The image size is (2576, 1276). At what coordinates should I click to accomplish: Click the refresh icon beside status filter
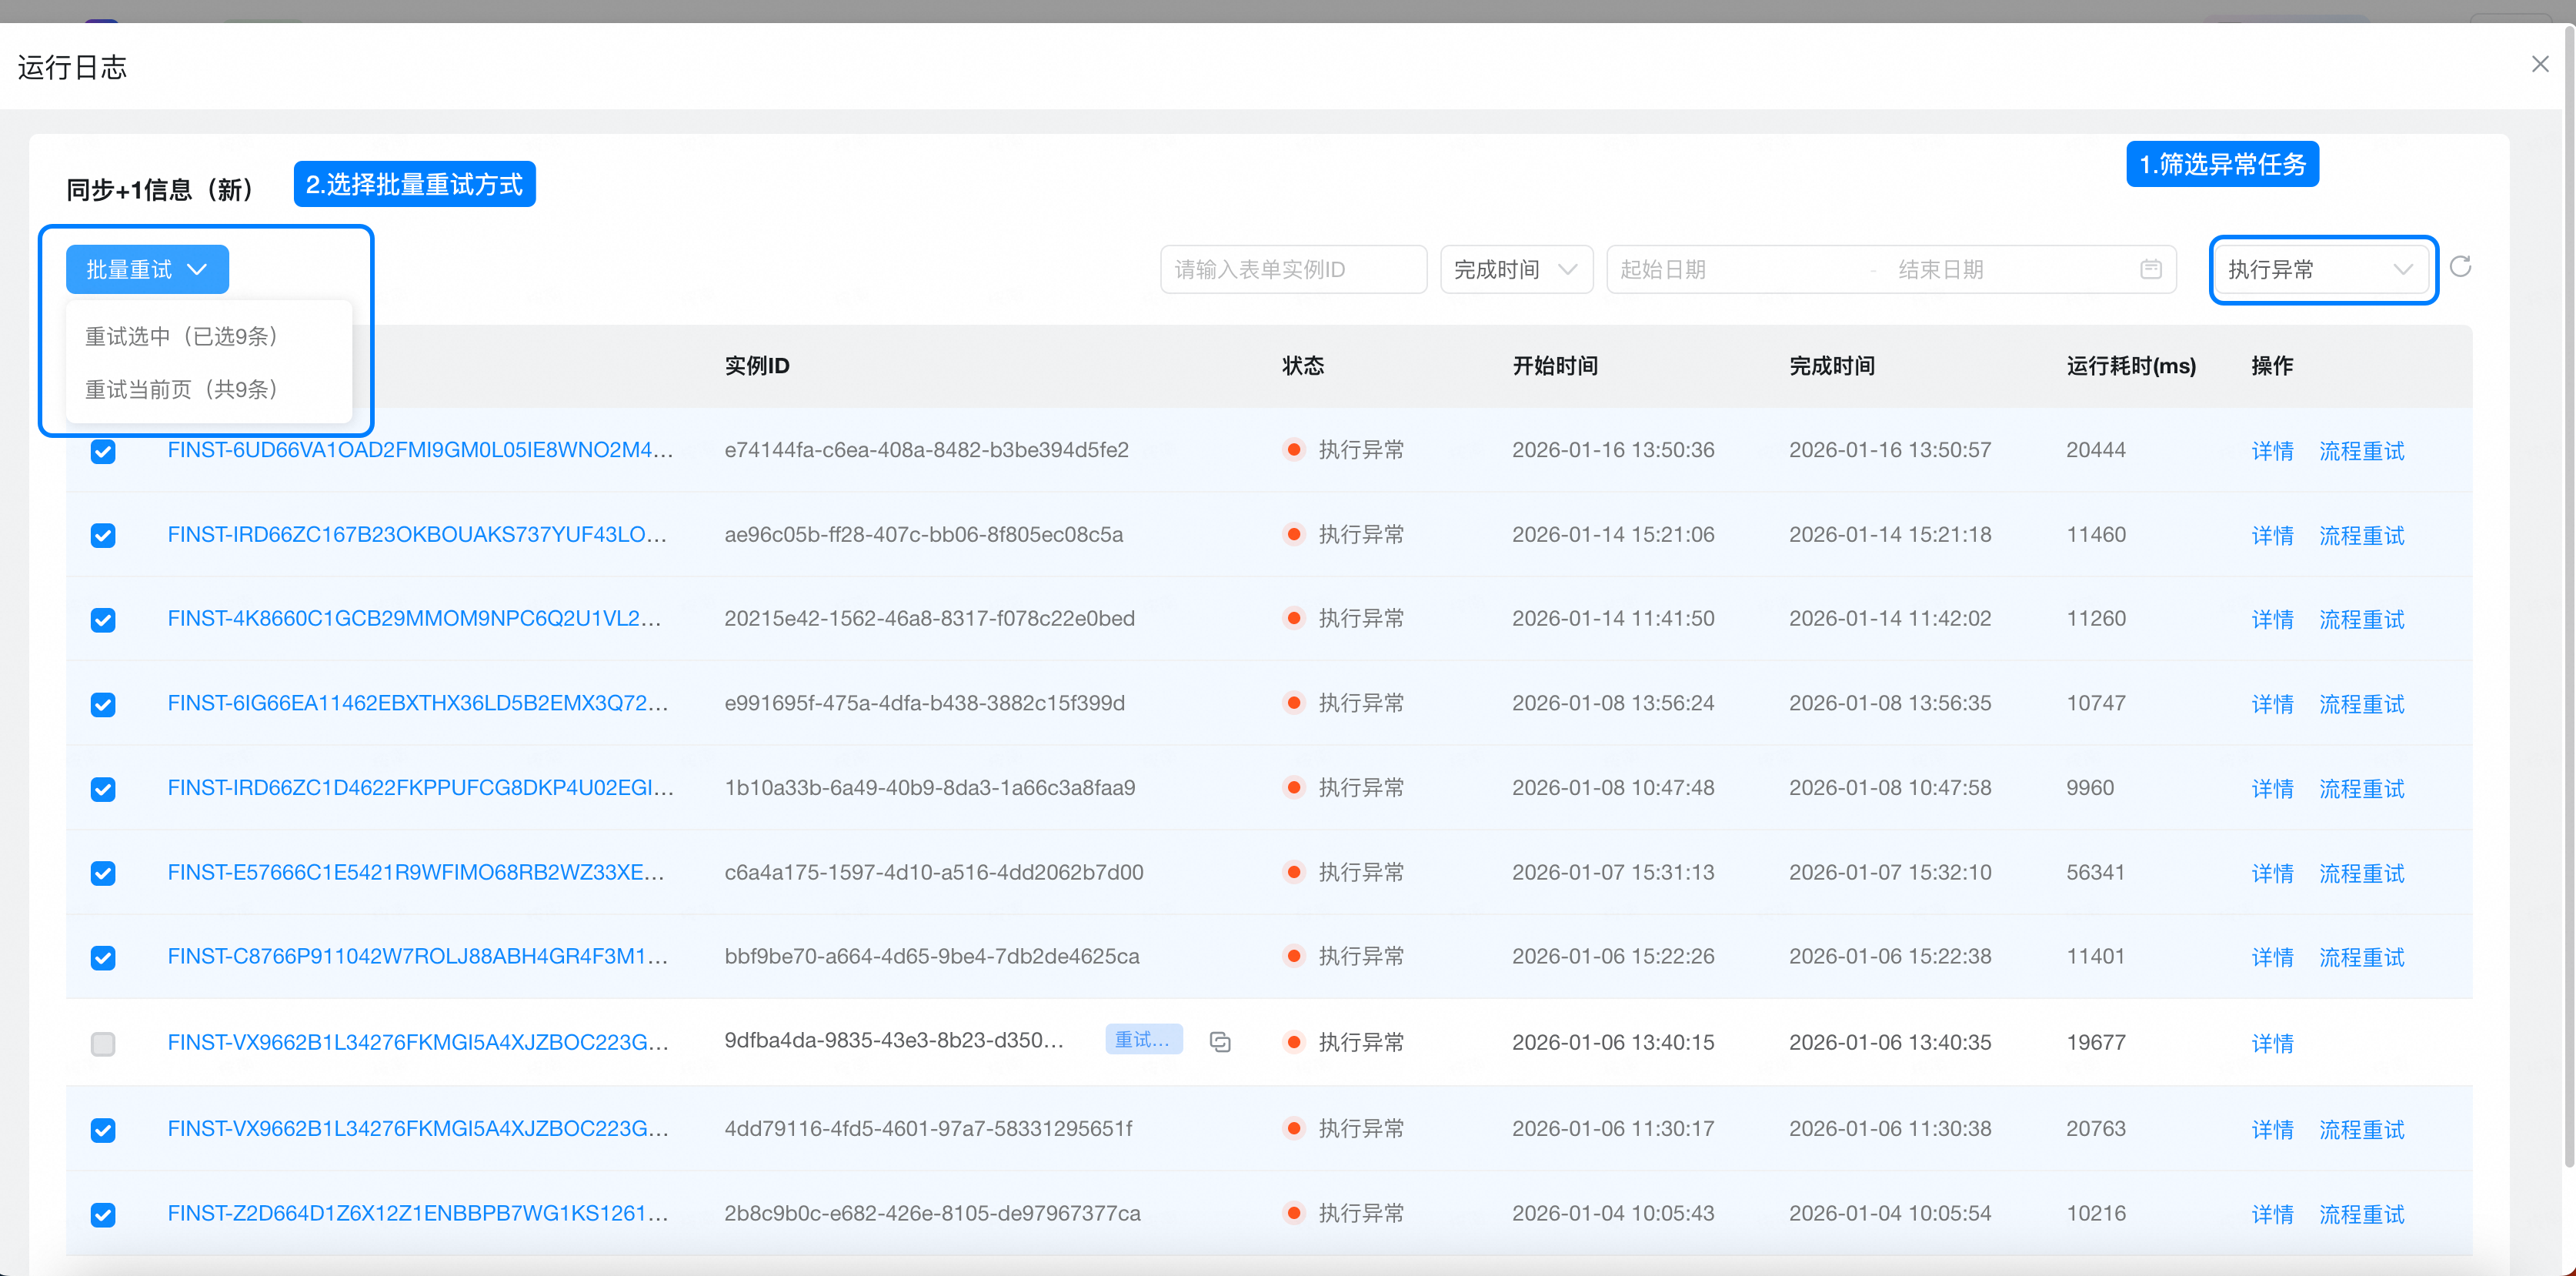tap(2460, 266)
